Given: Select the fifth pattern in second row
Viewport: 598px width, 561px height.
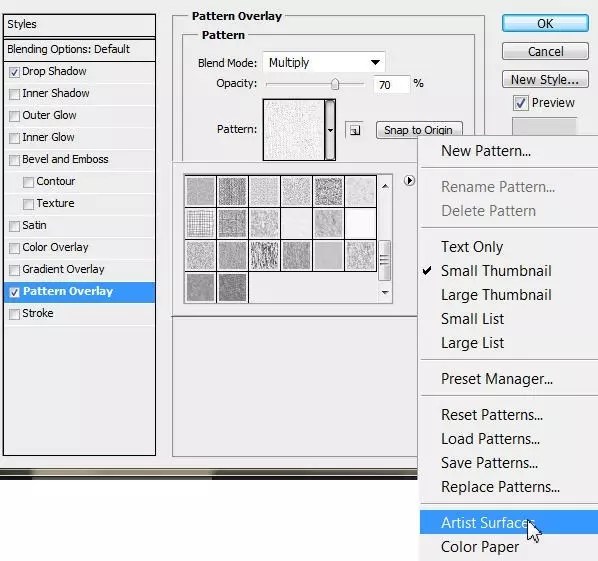Looking at the screenshot, I should tap(328, 223).
